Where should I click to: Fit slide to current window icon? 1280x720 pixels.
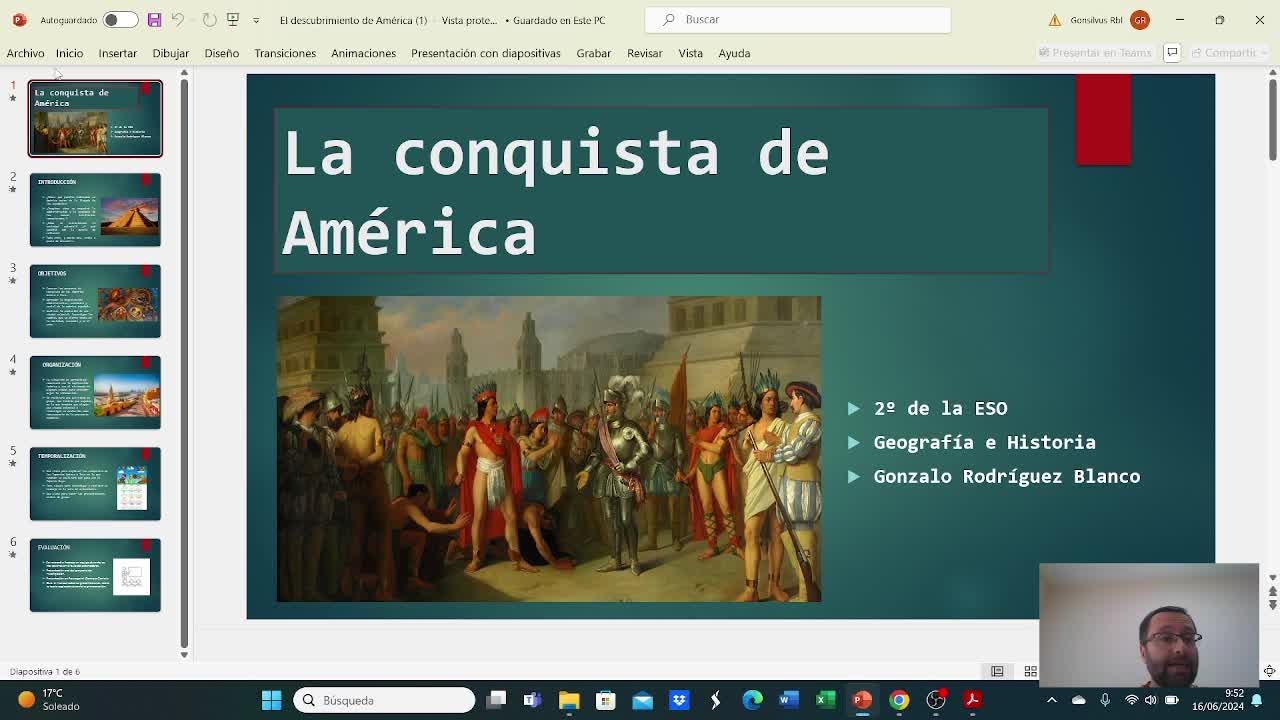pyautogui.click(x=1269, y=671)
